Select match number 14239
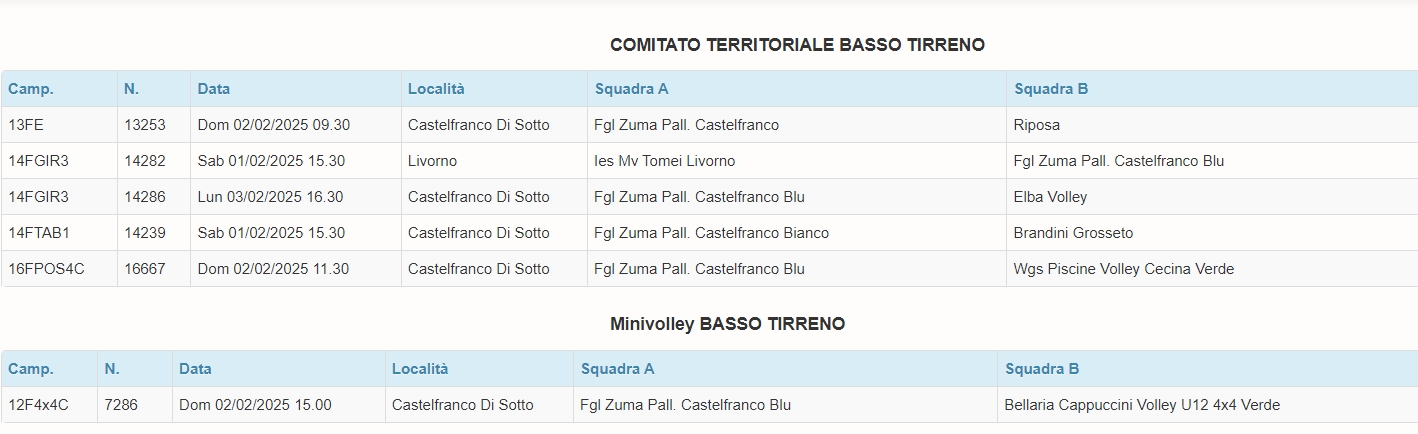The width and height of the screenshot is (1418, 434). click(145, 233)
